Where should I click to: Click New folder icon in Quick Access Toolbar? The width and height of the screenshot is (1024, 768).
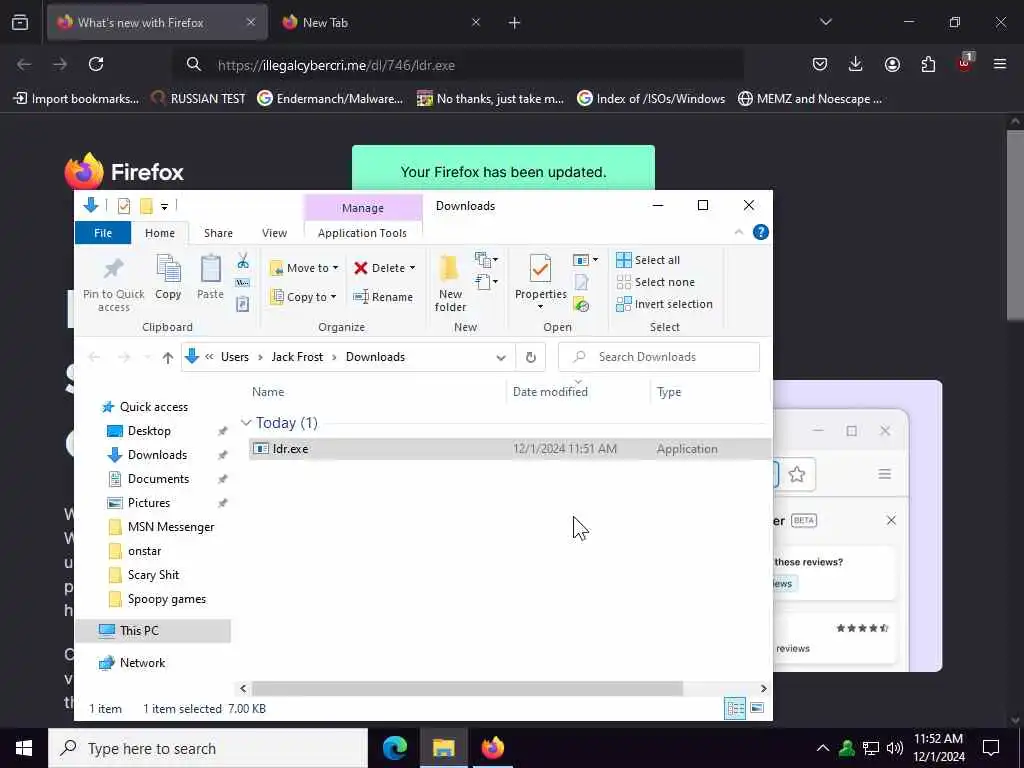coord(146,206)
